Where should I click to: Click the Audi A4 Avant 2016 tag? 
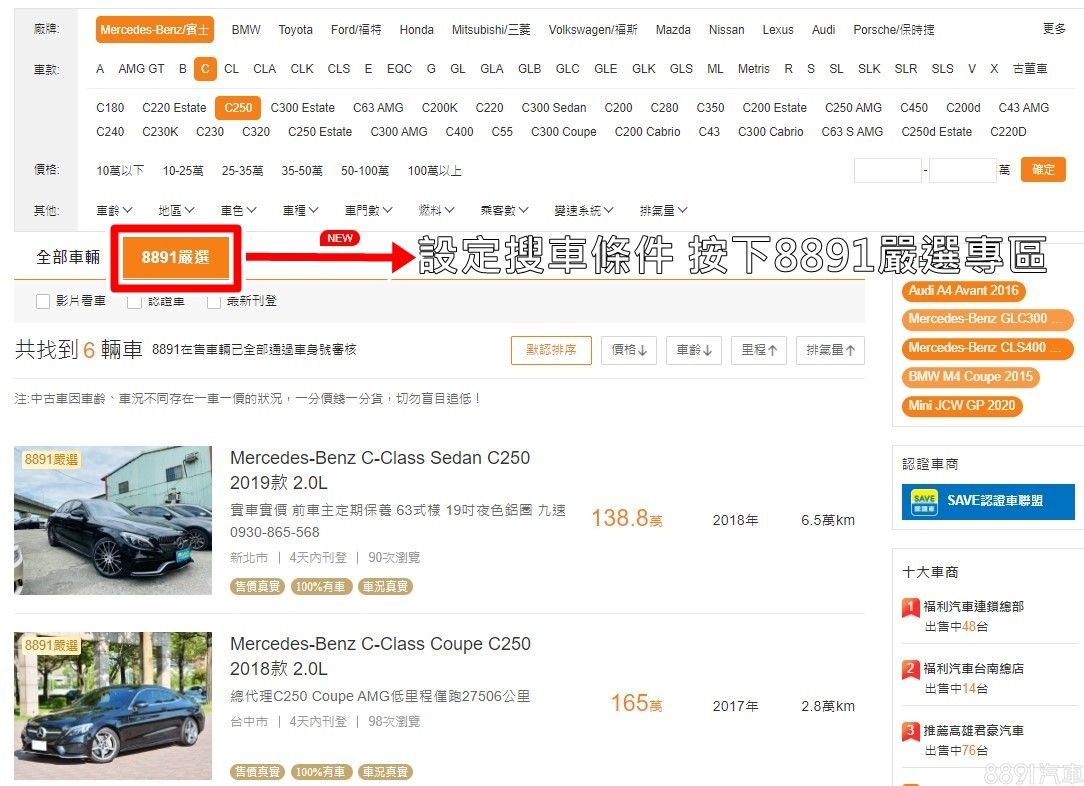point(963,291)
